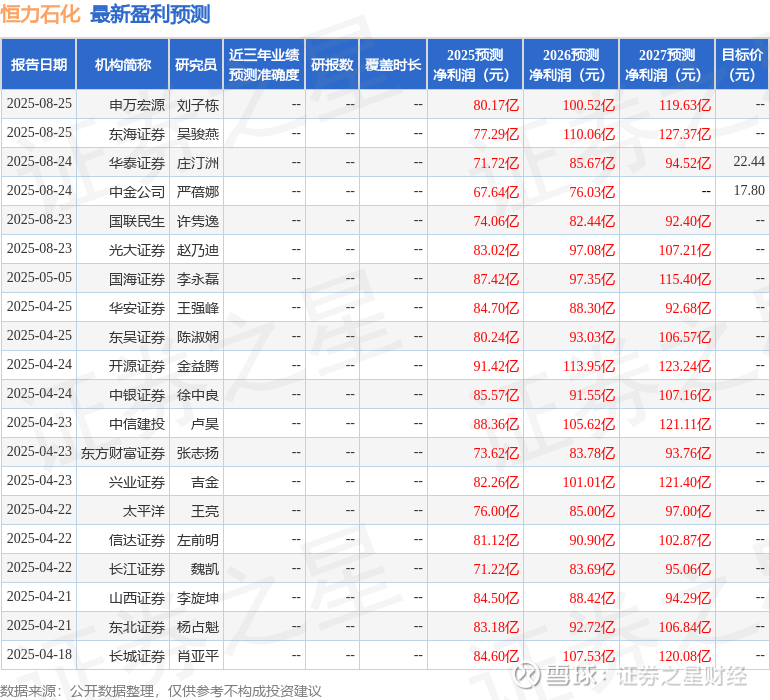Image resolution: width=770 pixels, height=700 pixels.
Task: Click institution name 国联民生
Action: (x=137, y=221)
